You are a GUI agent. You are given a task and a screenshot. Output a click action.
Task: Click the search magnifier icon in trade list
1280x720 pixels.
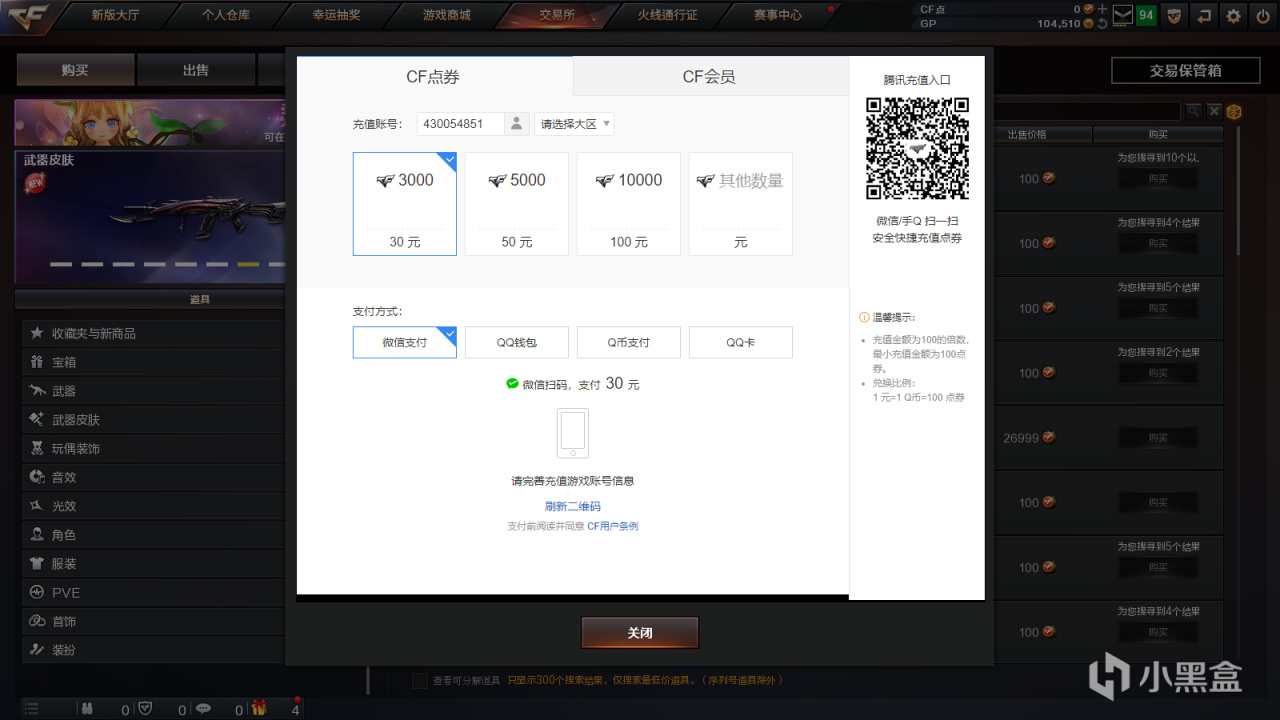point(1193,111)
